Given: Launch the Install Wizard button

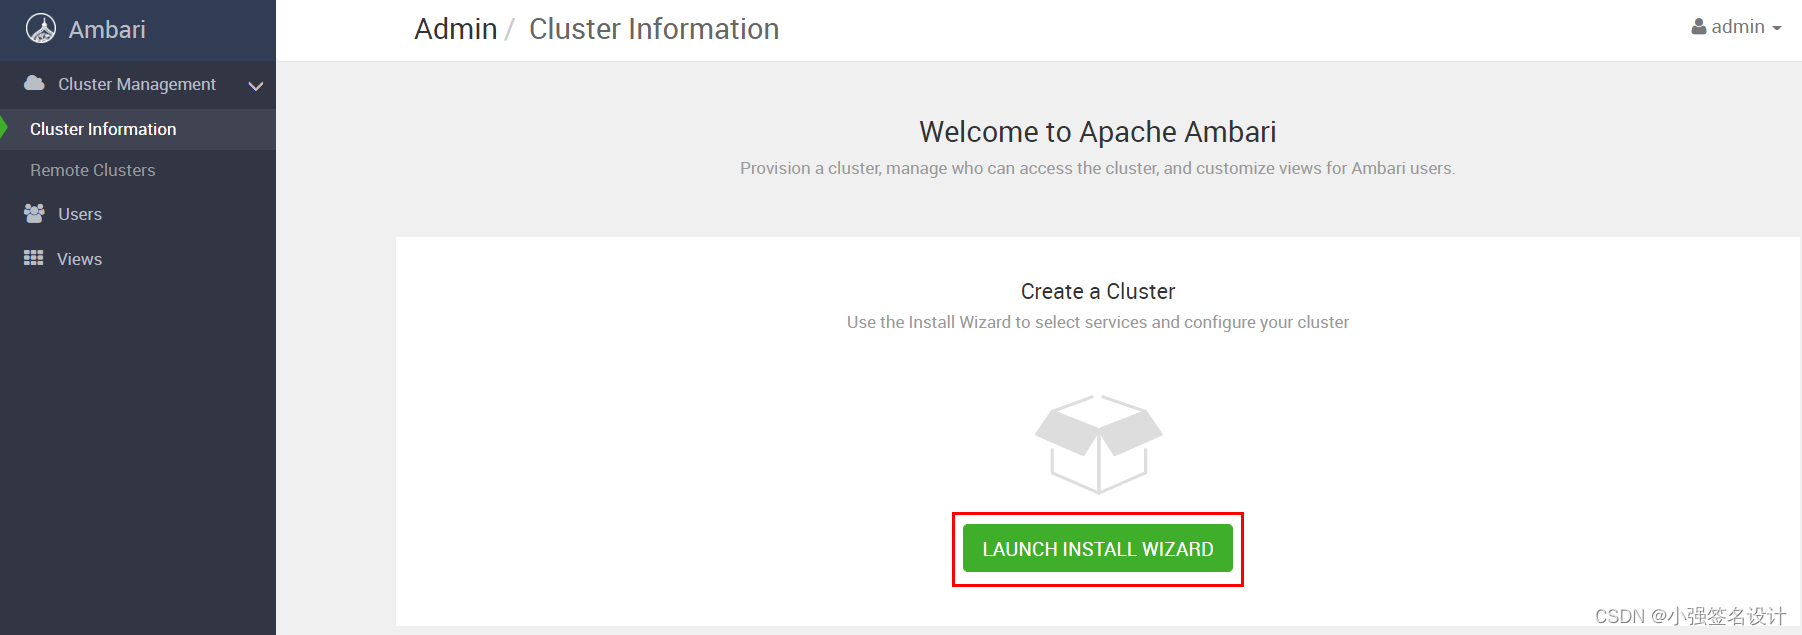Looking at the screenshot, I should pyautogui.click(x=1098, y=549).
